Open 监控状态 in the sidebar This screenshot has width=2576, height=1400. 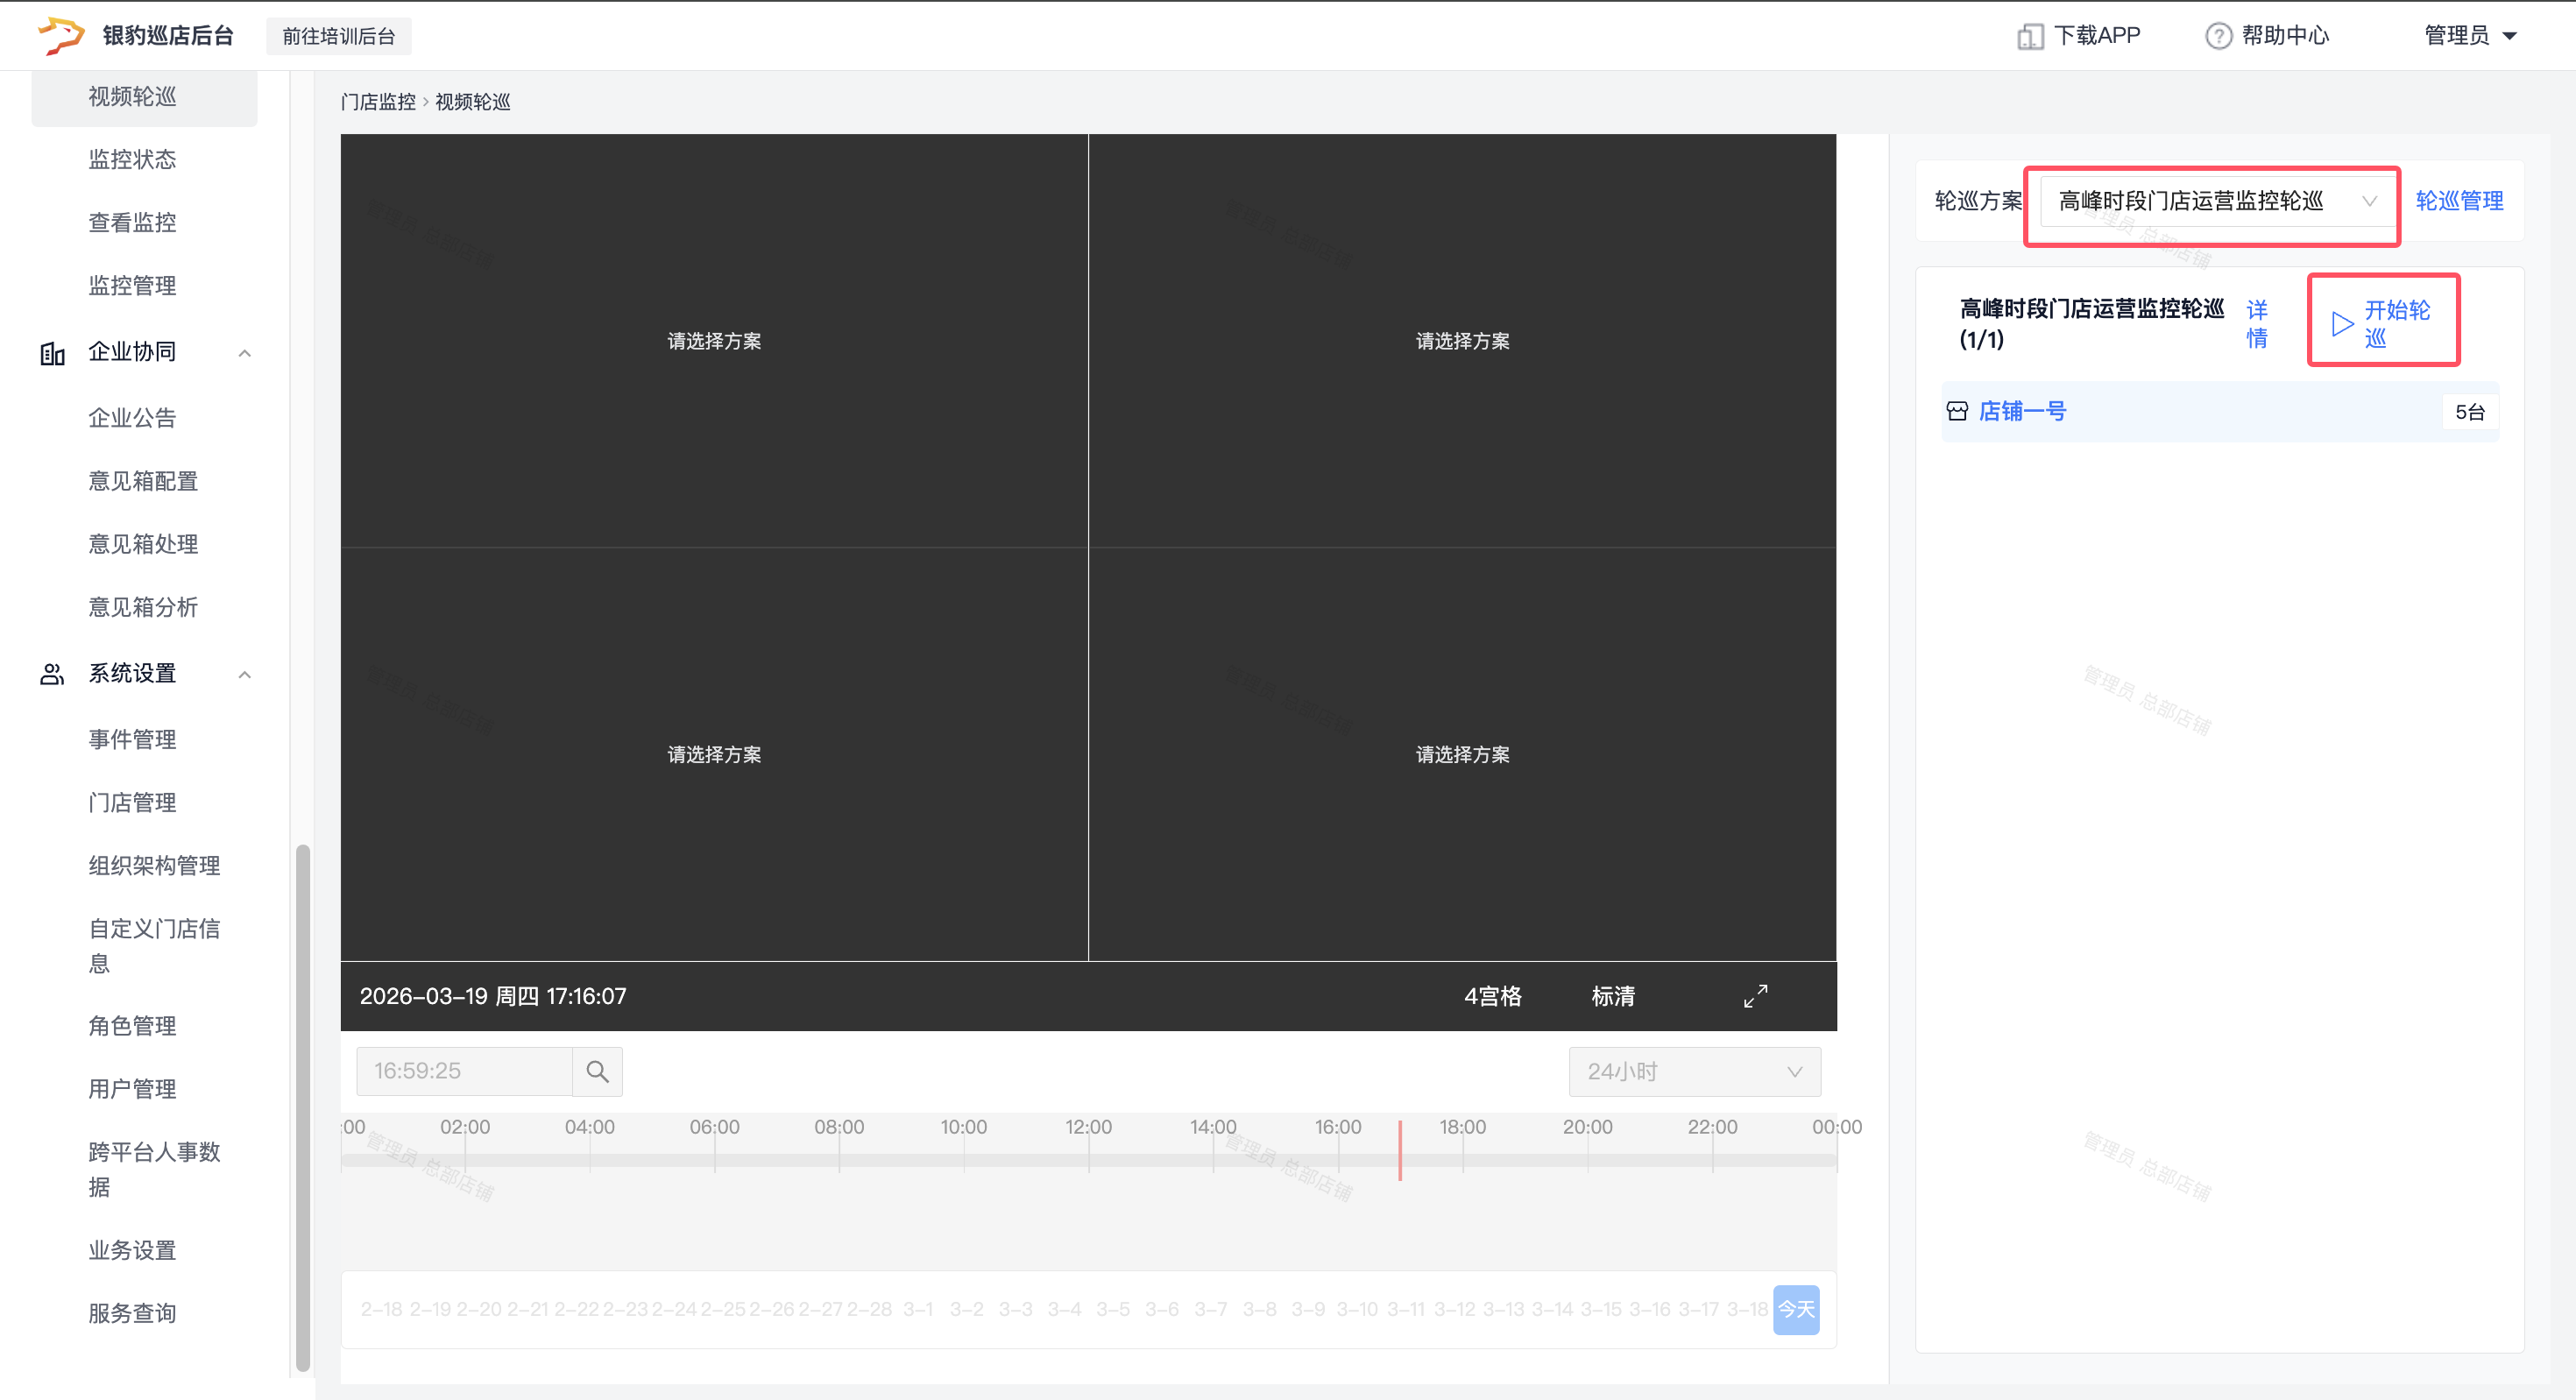coord(132,159)
